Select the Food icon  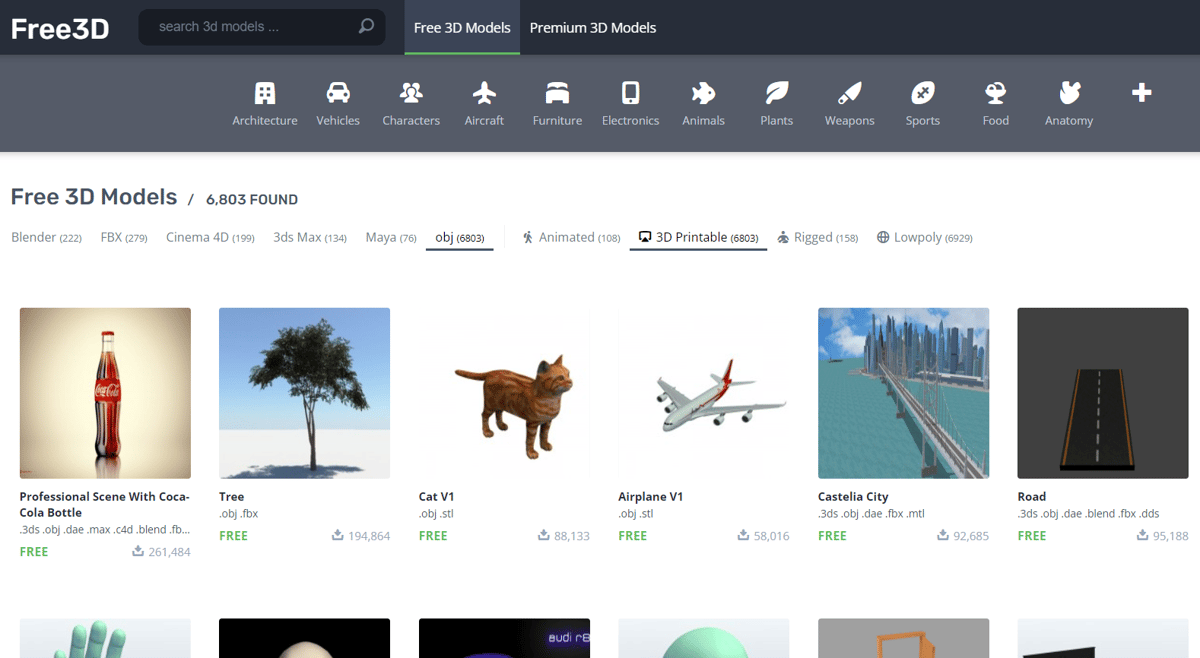tap(995, 93)
